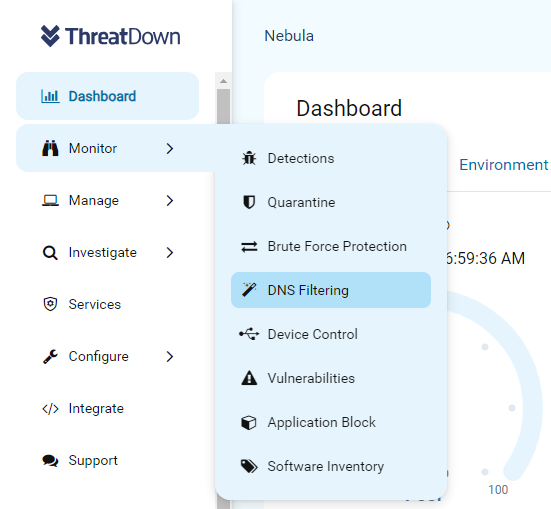Image resolution: width=551 pixels, height=509 pixels.
Task: Expand the Configure submenu chevron
Action: pyautogui.click(x=170, y=356)
